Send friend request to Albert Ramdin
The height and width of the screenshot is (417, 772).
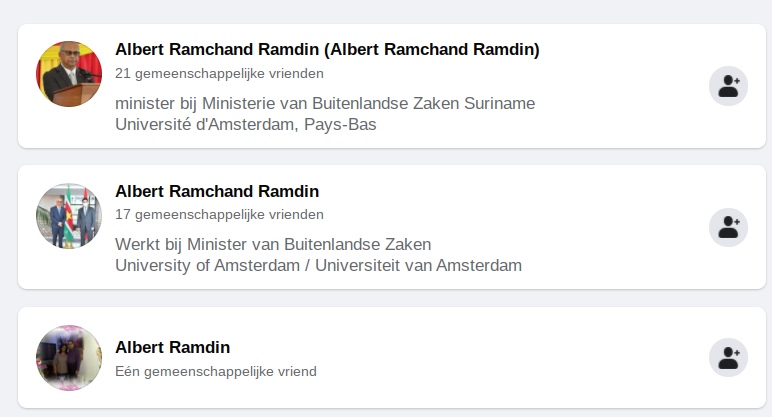click(728, 357)
